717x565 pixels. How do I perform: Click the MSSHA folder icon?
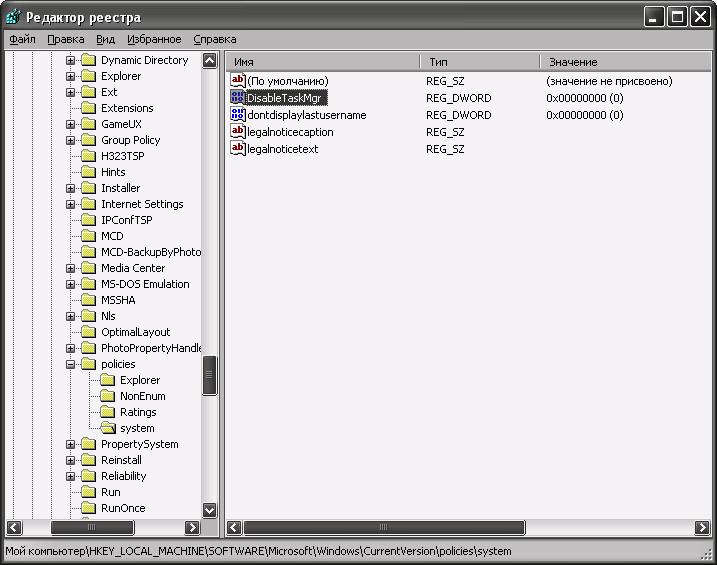coord(88,300)
